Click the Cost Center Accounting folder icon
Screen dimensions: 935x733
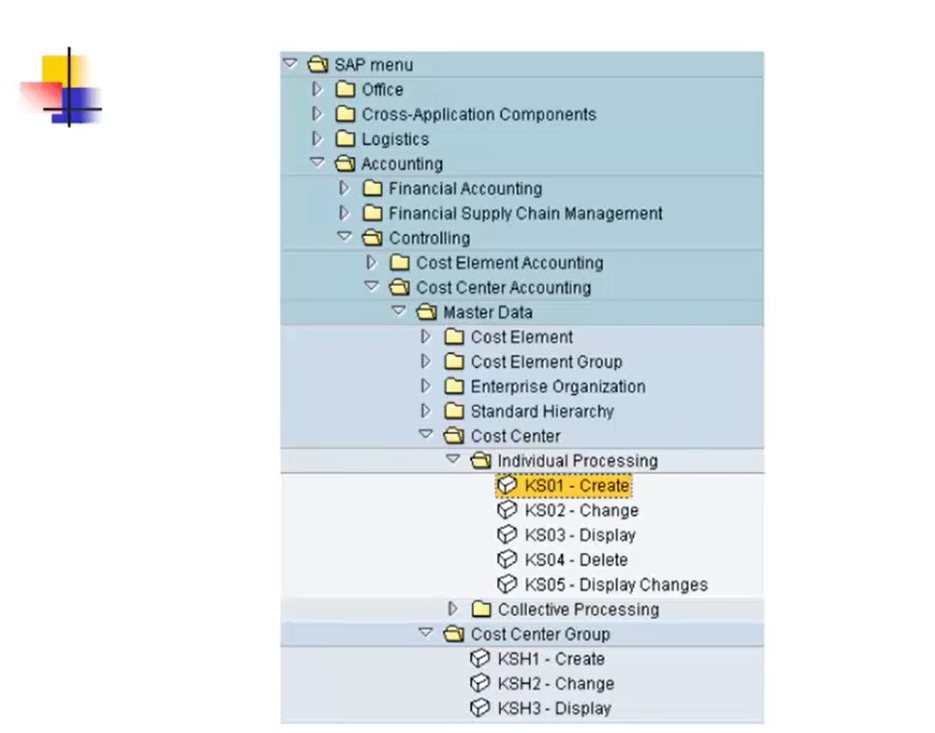399,287
